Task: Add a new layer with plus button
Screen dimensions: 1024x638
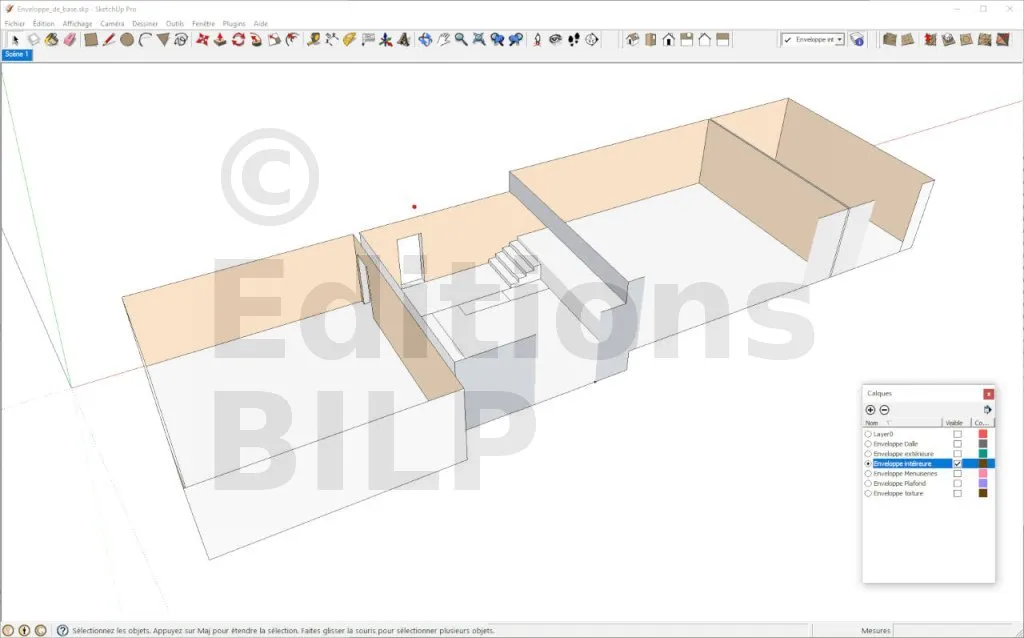Action: click(x=870, y=410)
